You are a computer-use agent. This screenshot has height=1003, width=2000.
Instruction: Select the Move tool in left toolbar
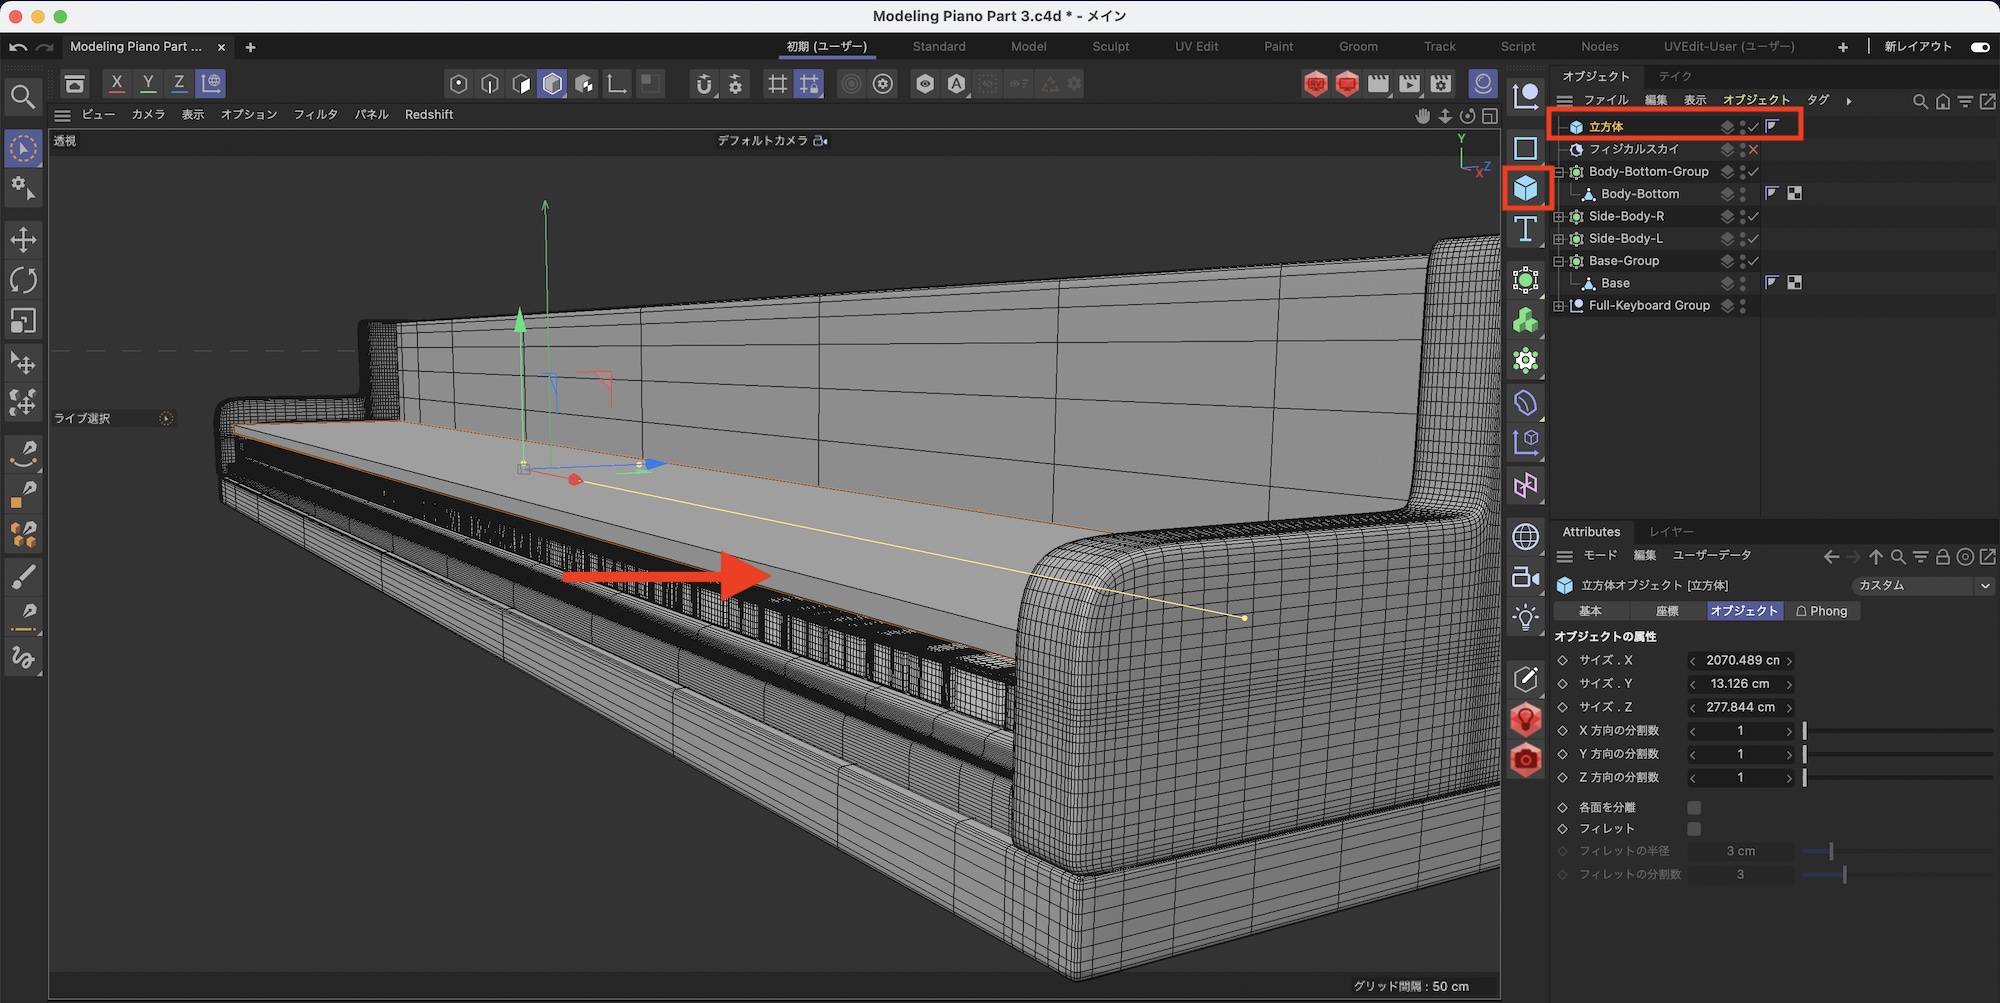(23, 240)
